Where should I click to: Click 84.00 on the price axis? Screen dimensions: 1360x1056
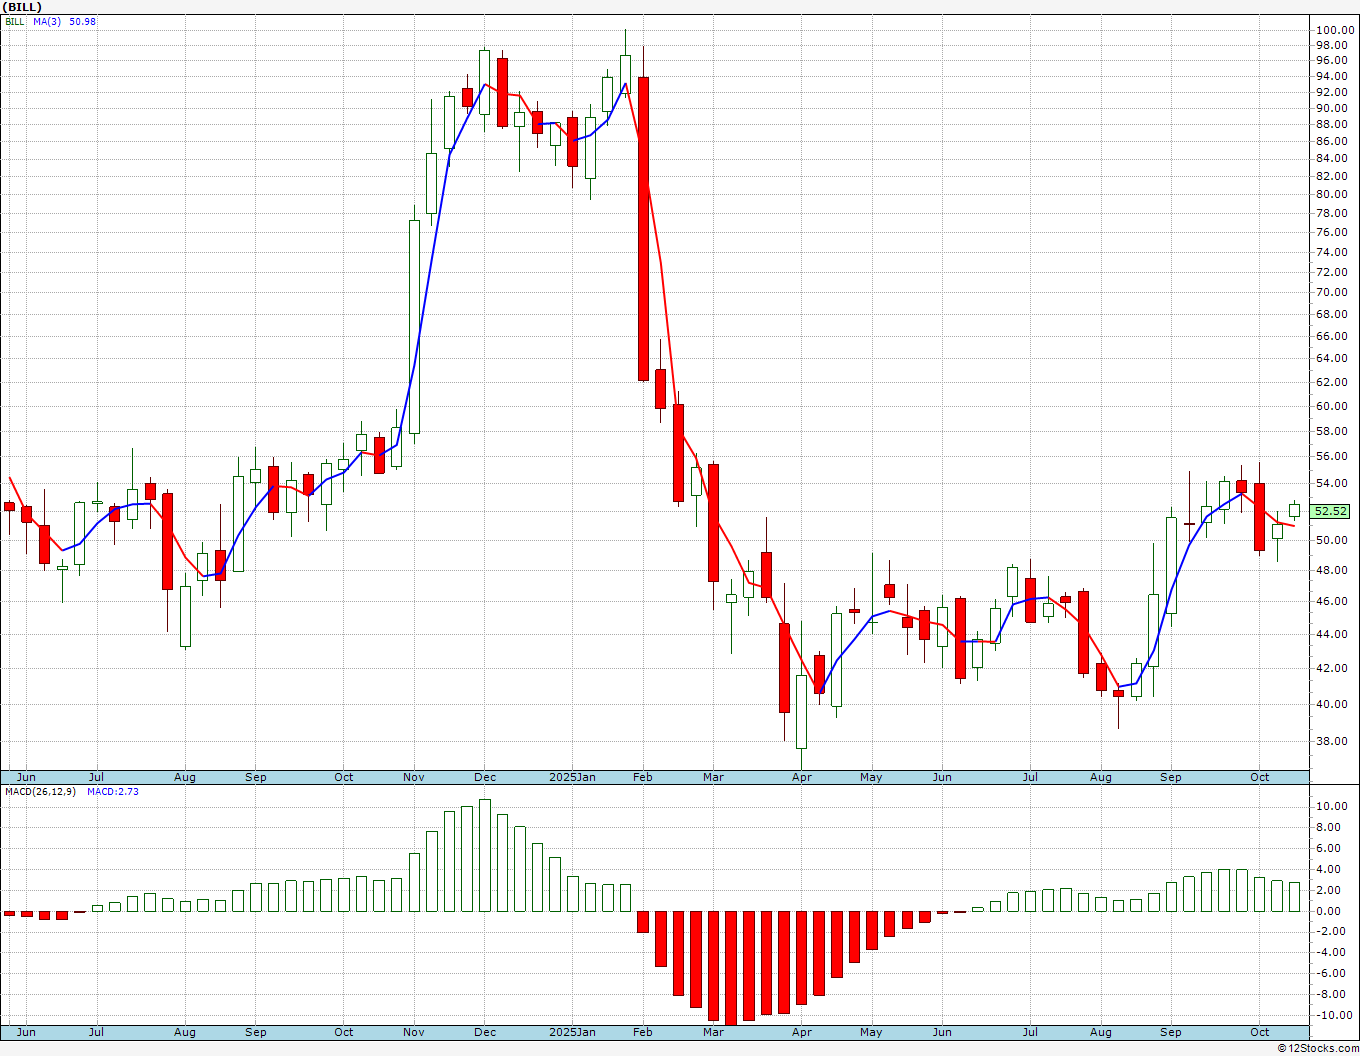click(1334, 158)
